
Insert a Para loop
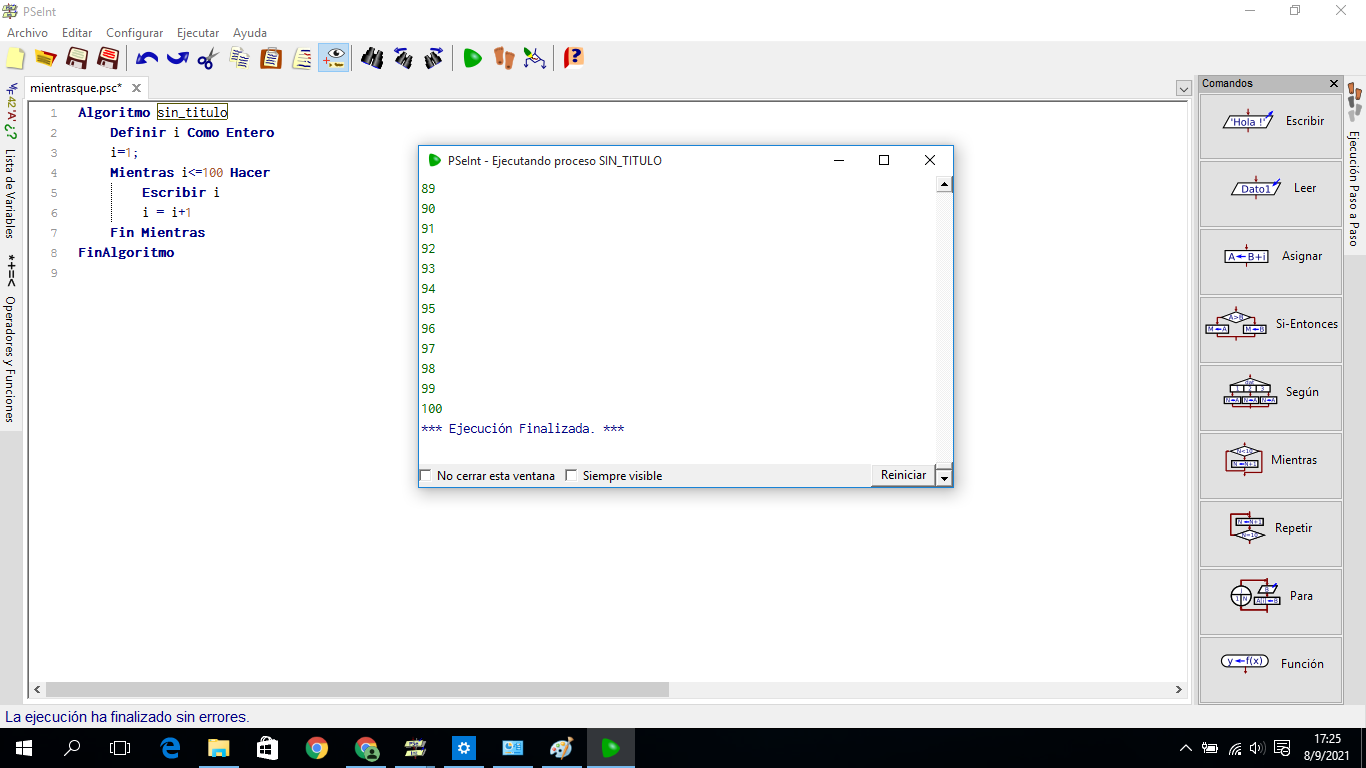[1271, 602]
